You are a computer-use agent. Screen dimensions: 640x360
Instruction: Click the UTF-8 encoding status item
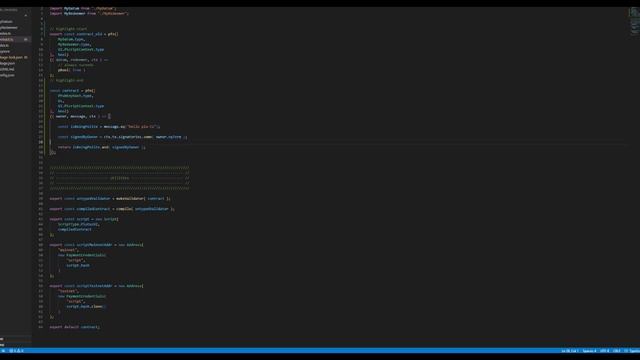[x=604, y=351]
